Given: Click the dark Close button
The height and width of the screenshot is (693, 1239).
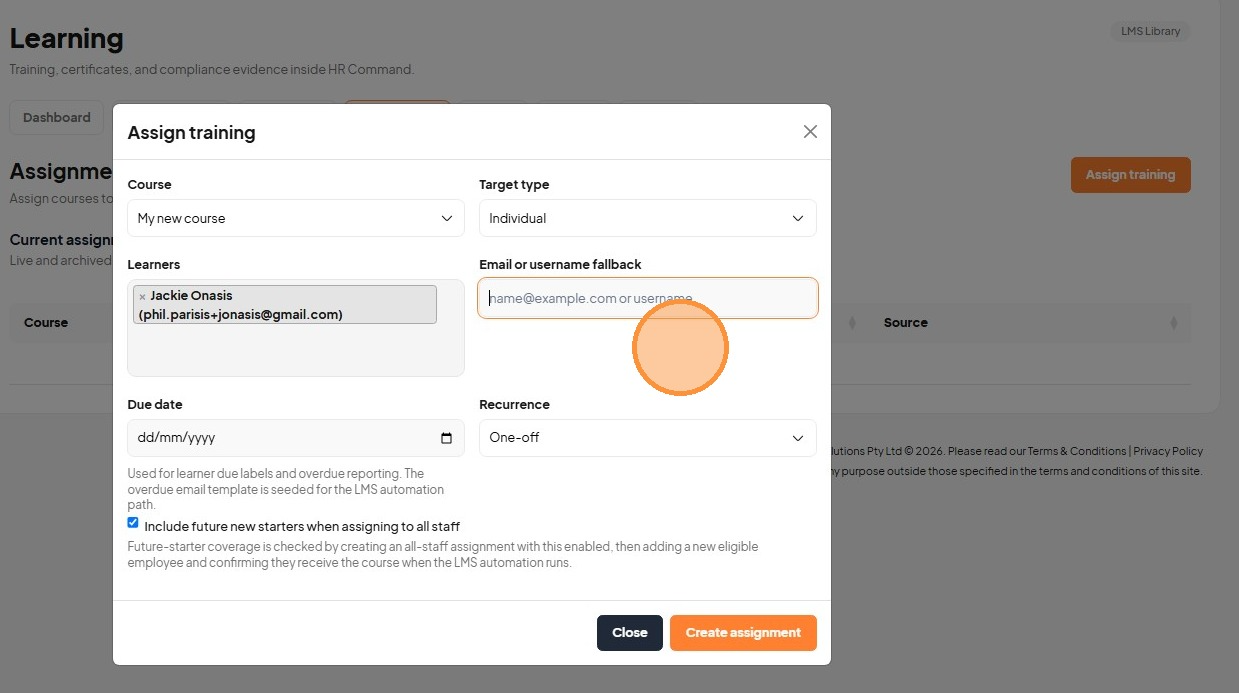Looking at the screenshot, I should click(x=630, y=633).
